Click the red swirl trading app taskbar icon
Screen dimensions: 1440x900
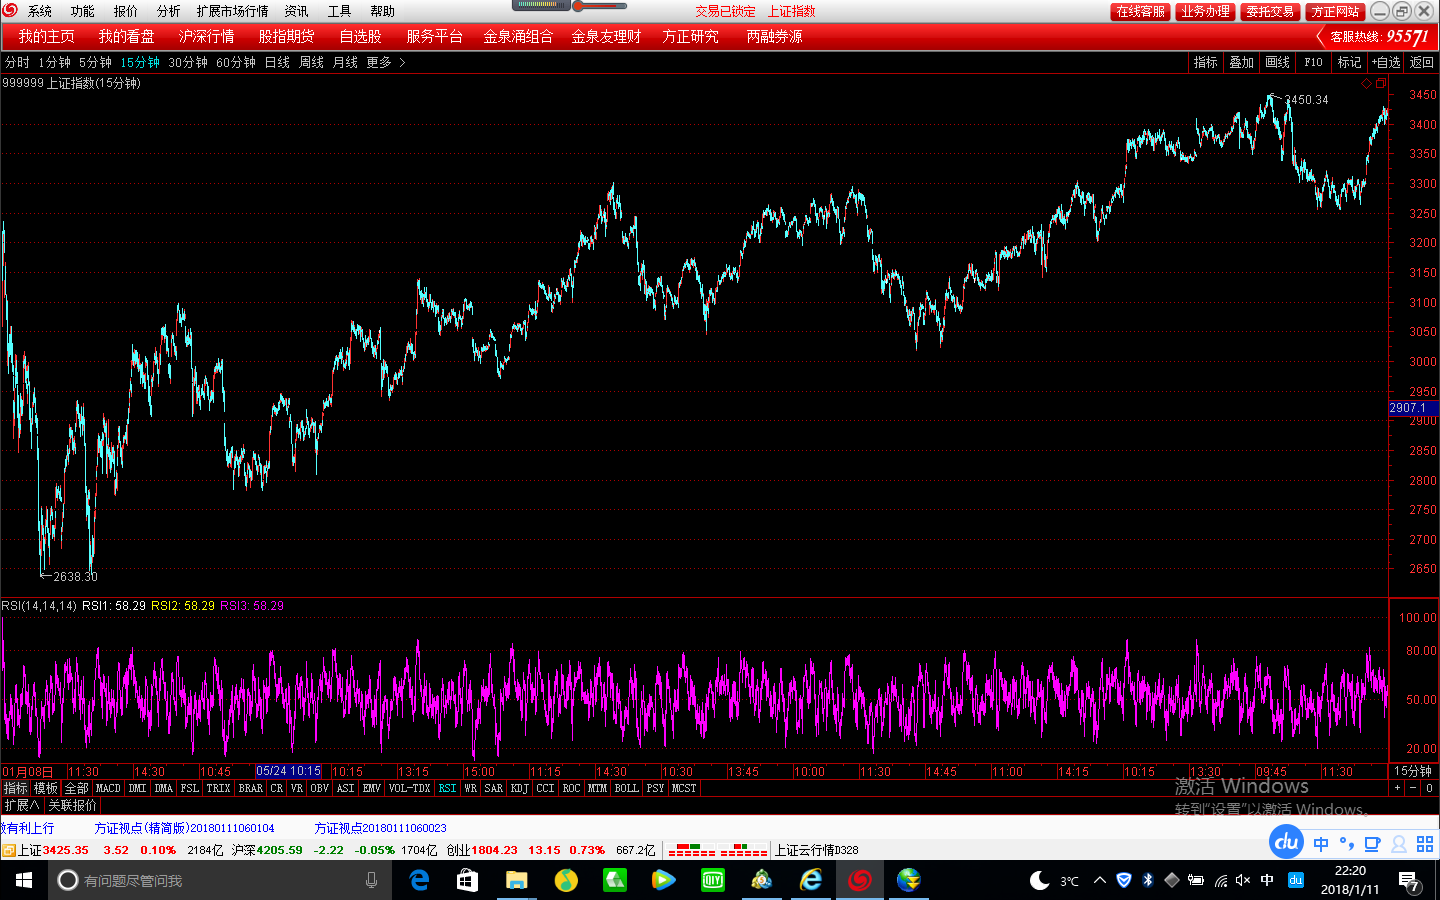click(x=860, y=880)
